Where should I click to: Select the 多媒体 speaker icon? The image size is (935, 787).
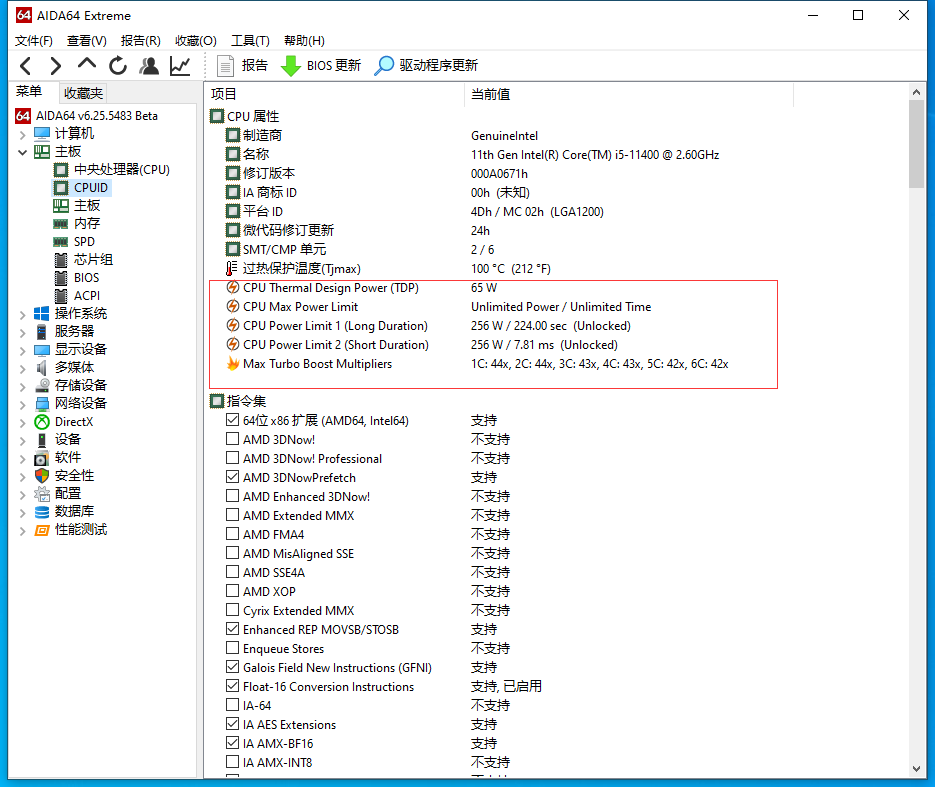(42, 367)
